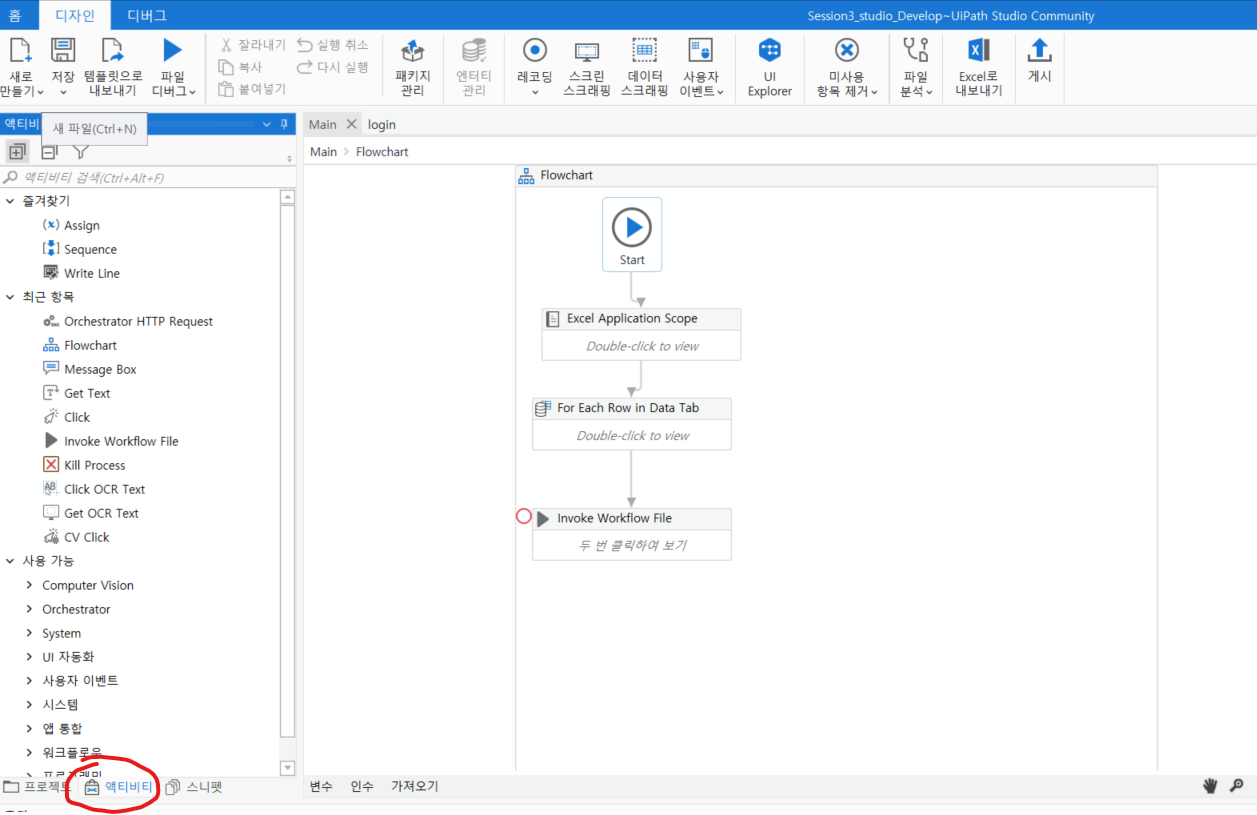
Task: Click Copy (복사) in the ribbon
Action: coord(241,67)
